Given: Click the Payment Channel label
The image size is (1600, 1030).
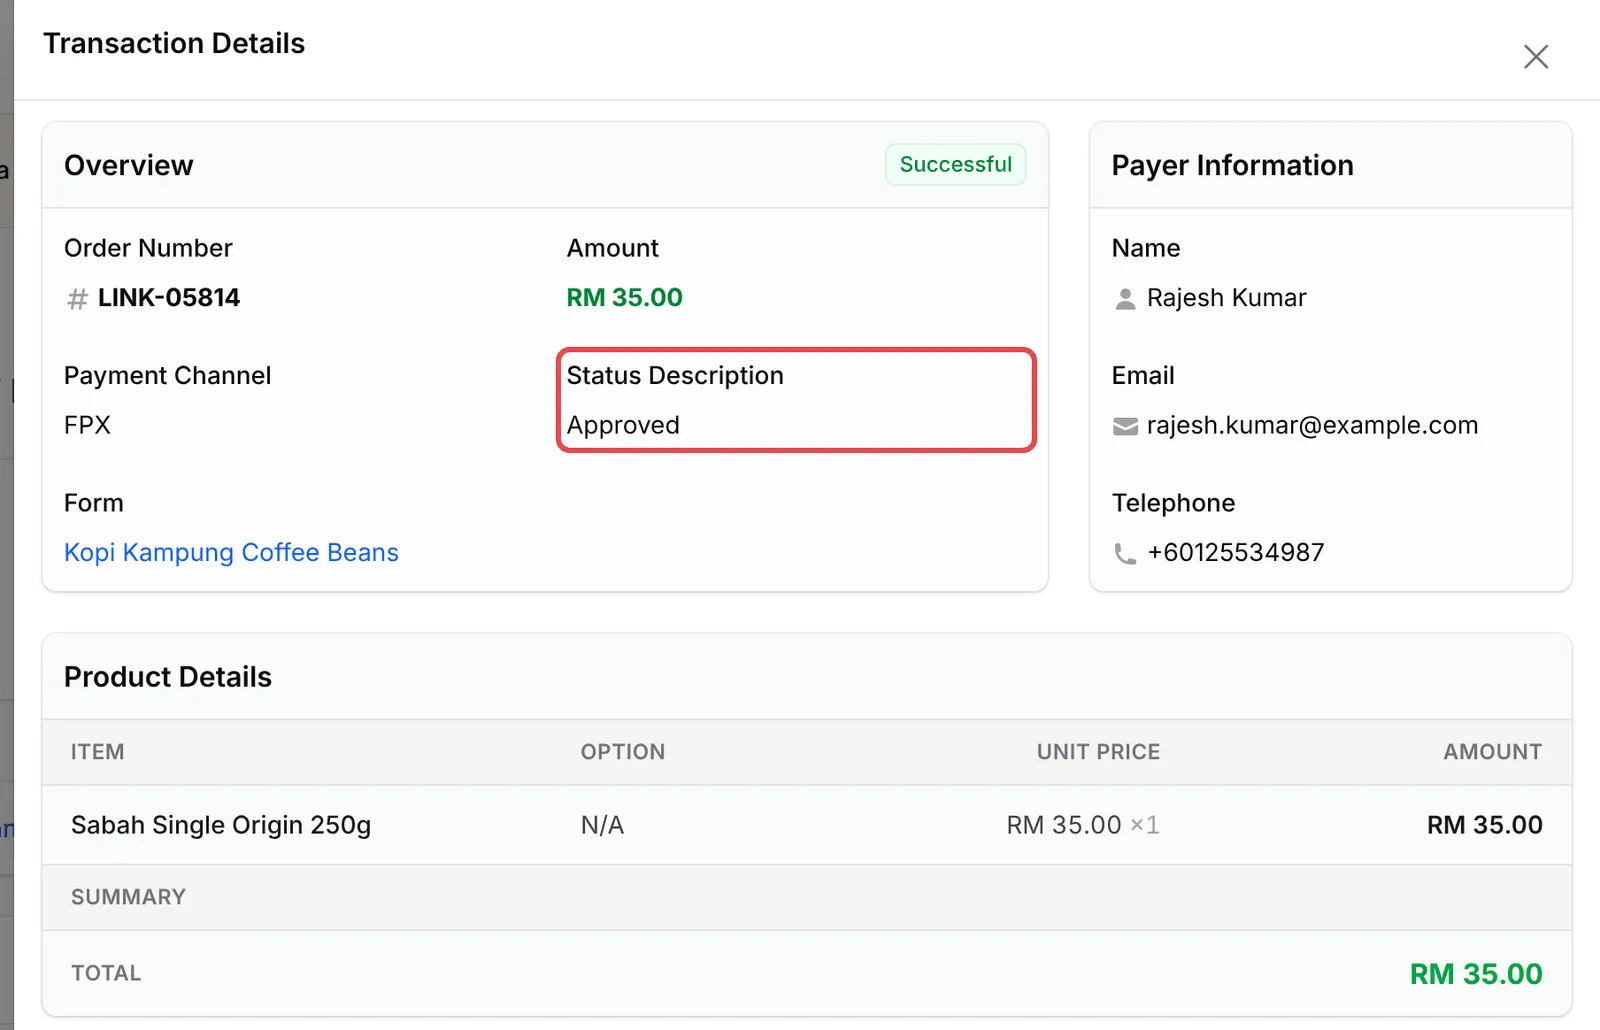Looking at the screenshot, I should [168, 376].
